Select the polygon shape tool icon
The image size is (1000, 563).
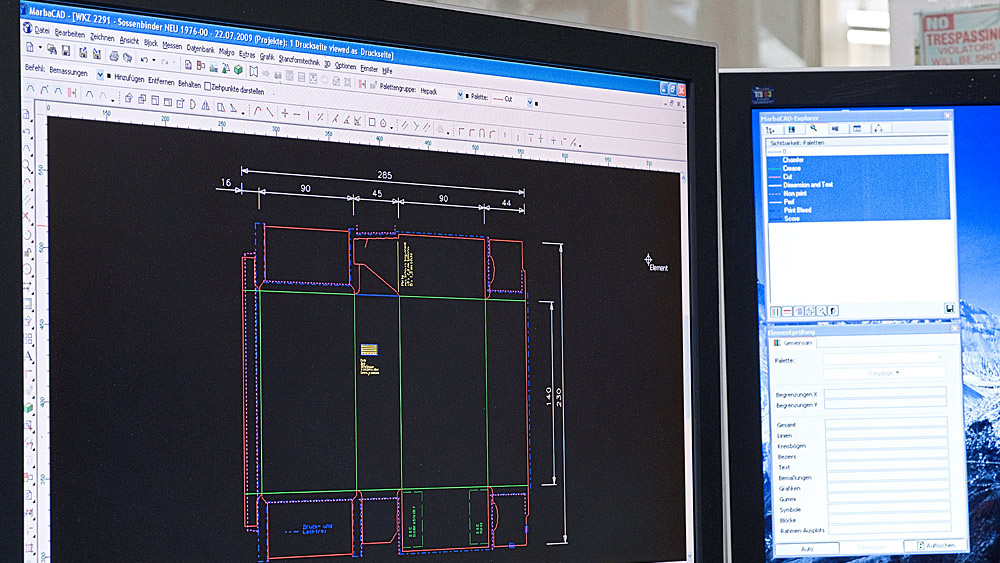[x=383, y=123]
